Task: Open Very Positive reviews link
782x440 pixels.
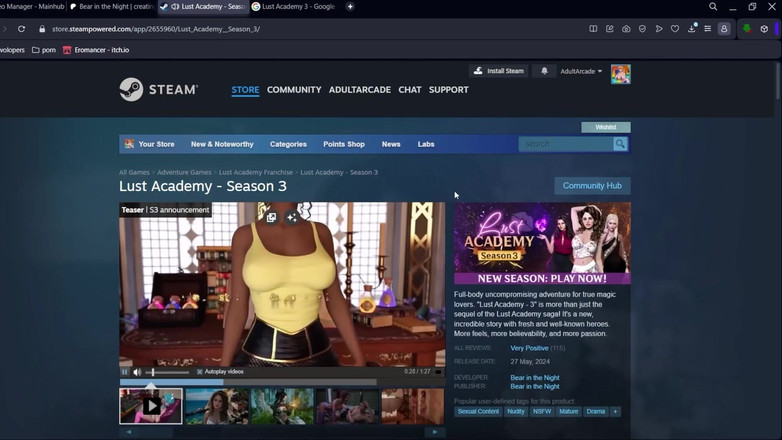Action: coord(529,348)
